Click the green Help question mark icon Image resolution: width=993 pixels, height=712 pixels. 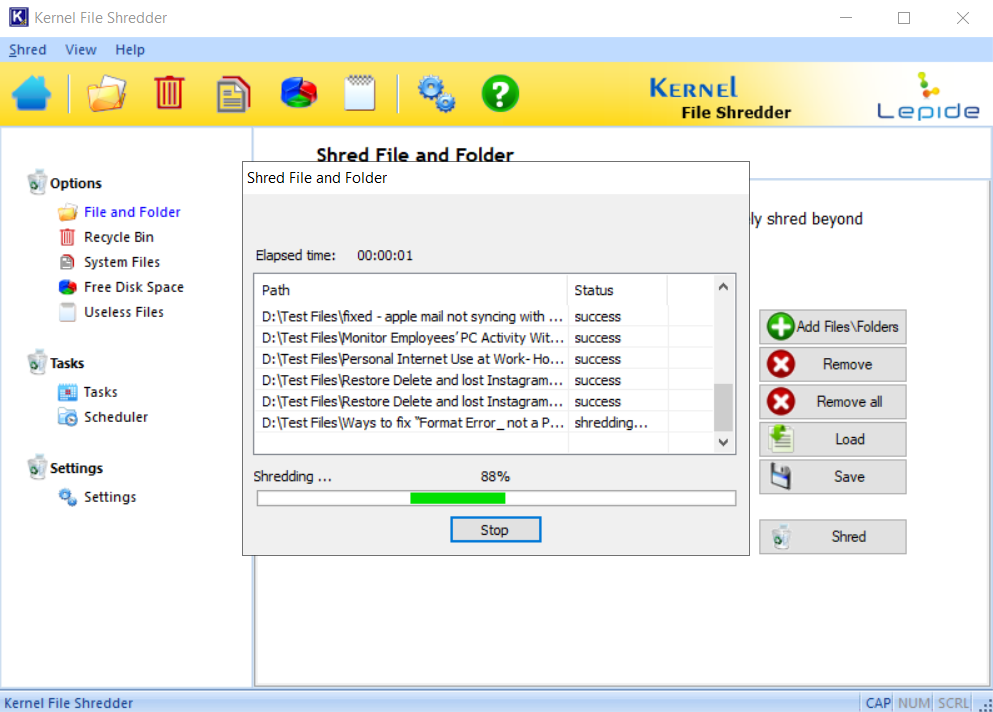[500, 94]
